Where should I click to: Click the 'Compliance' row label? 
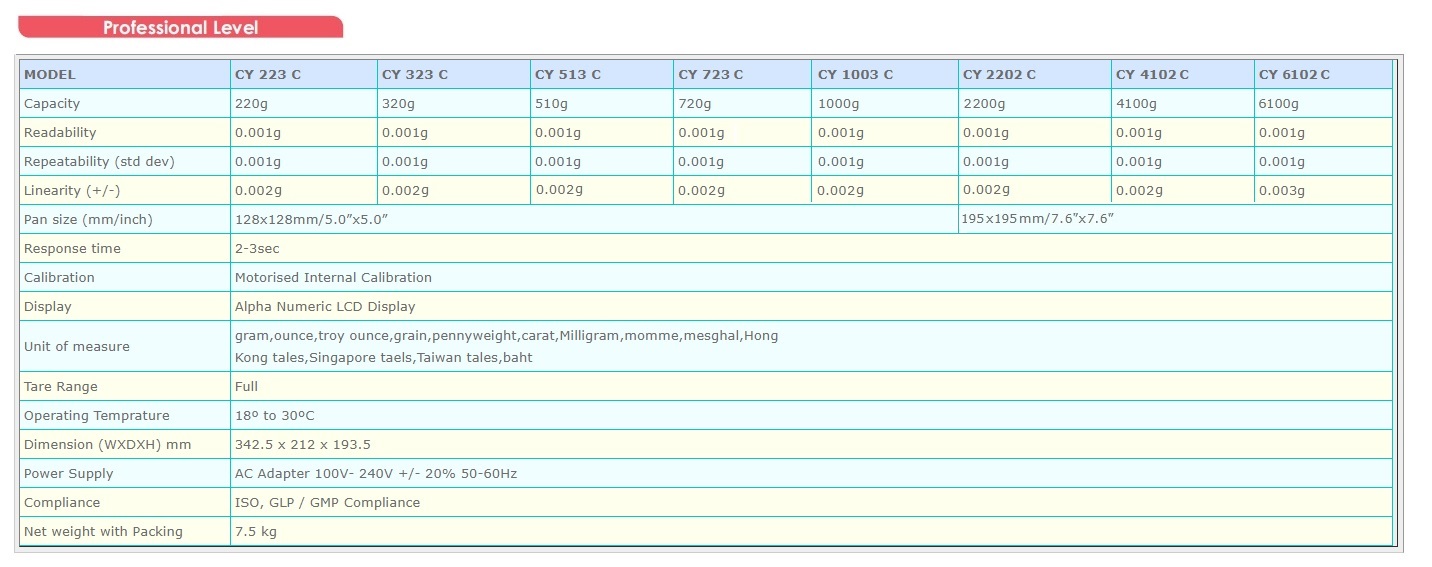62,503
